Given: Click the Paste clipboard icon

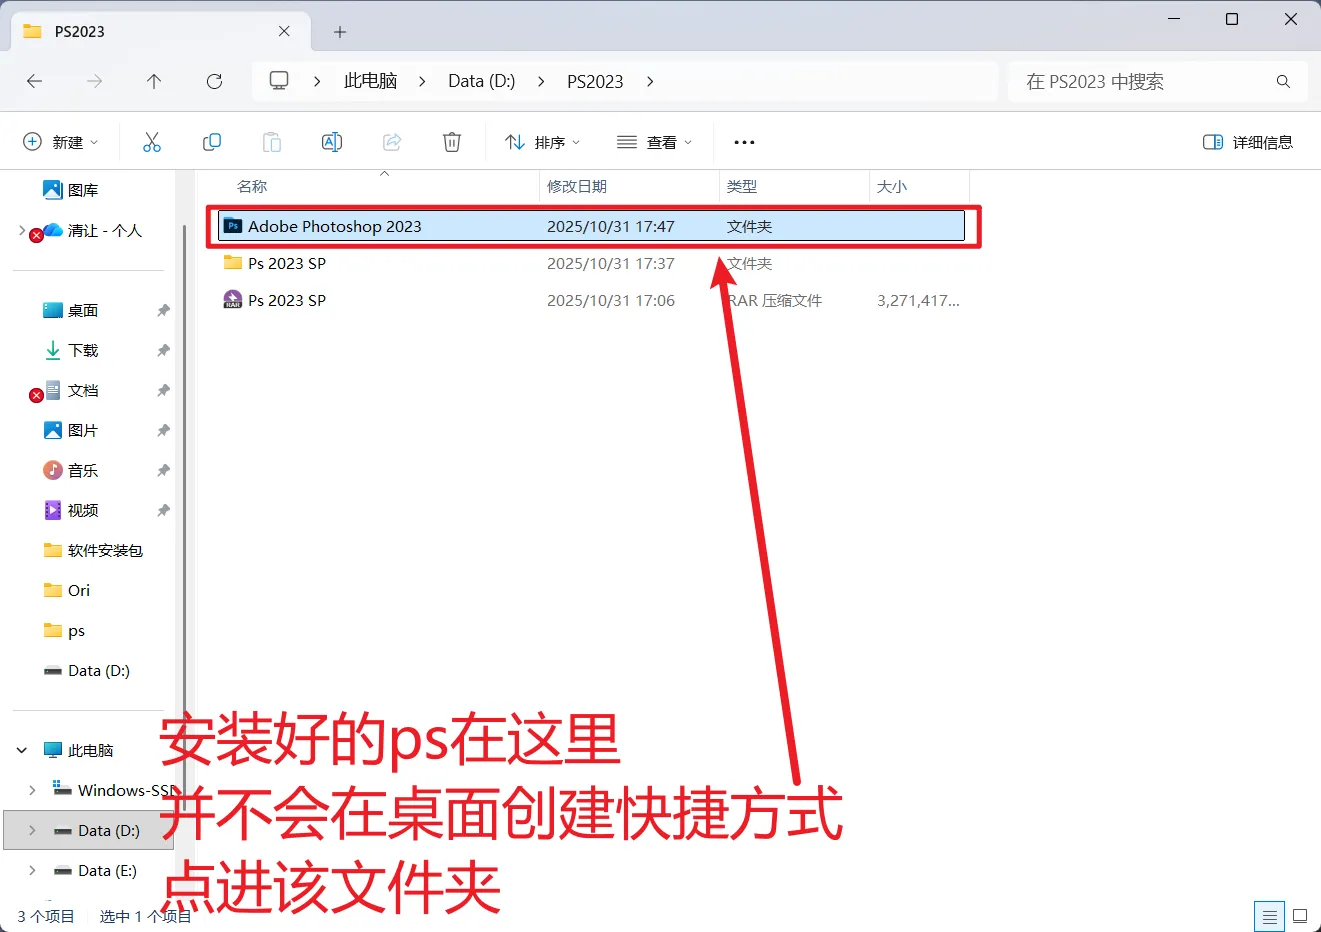Looking at the screenshot, I should (272, 142).
